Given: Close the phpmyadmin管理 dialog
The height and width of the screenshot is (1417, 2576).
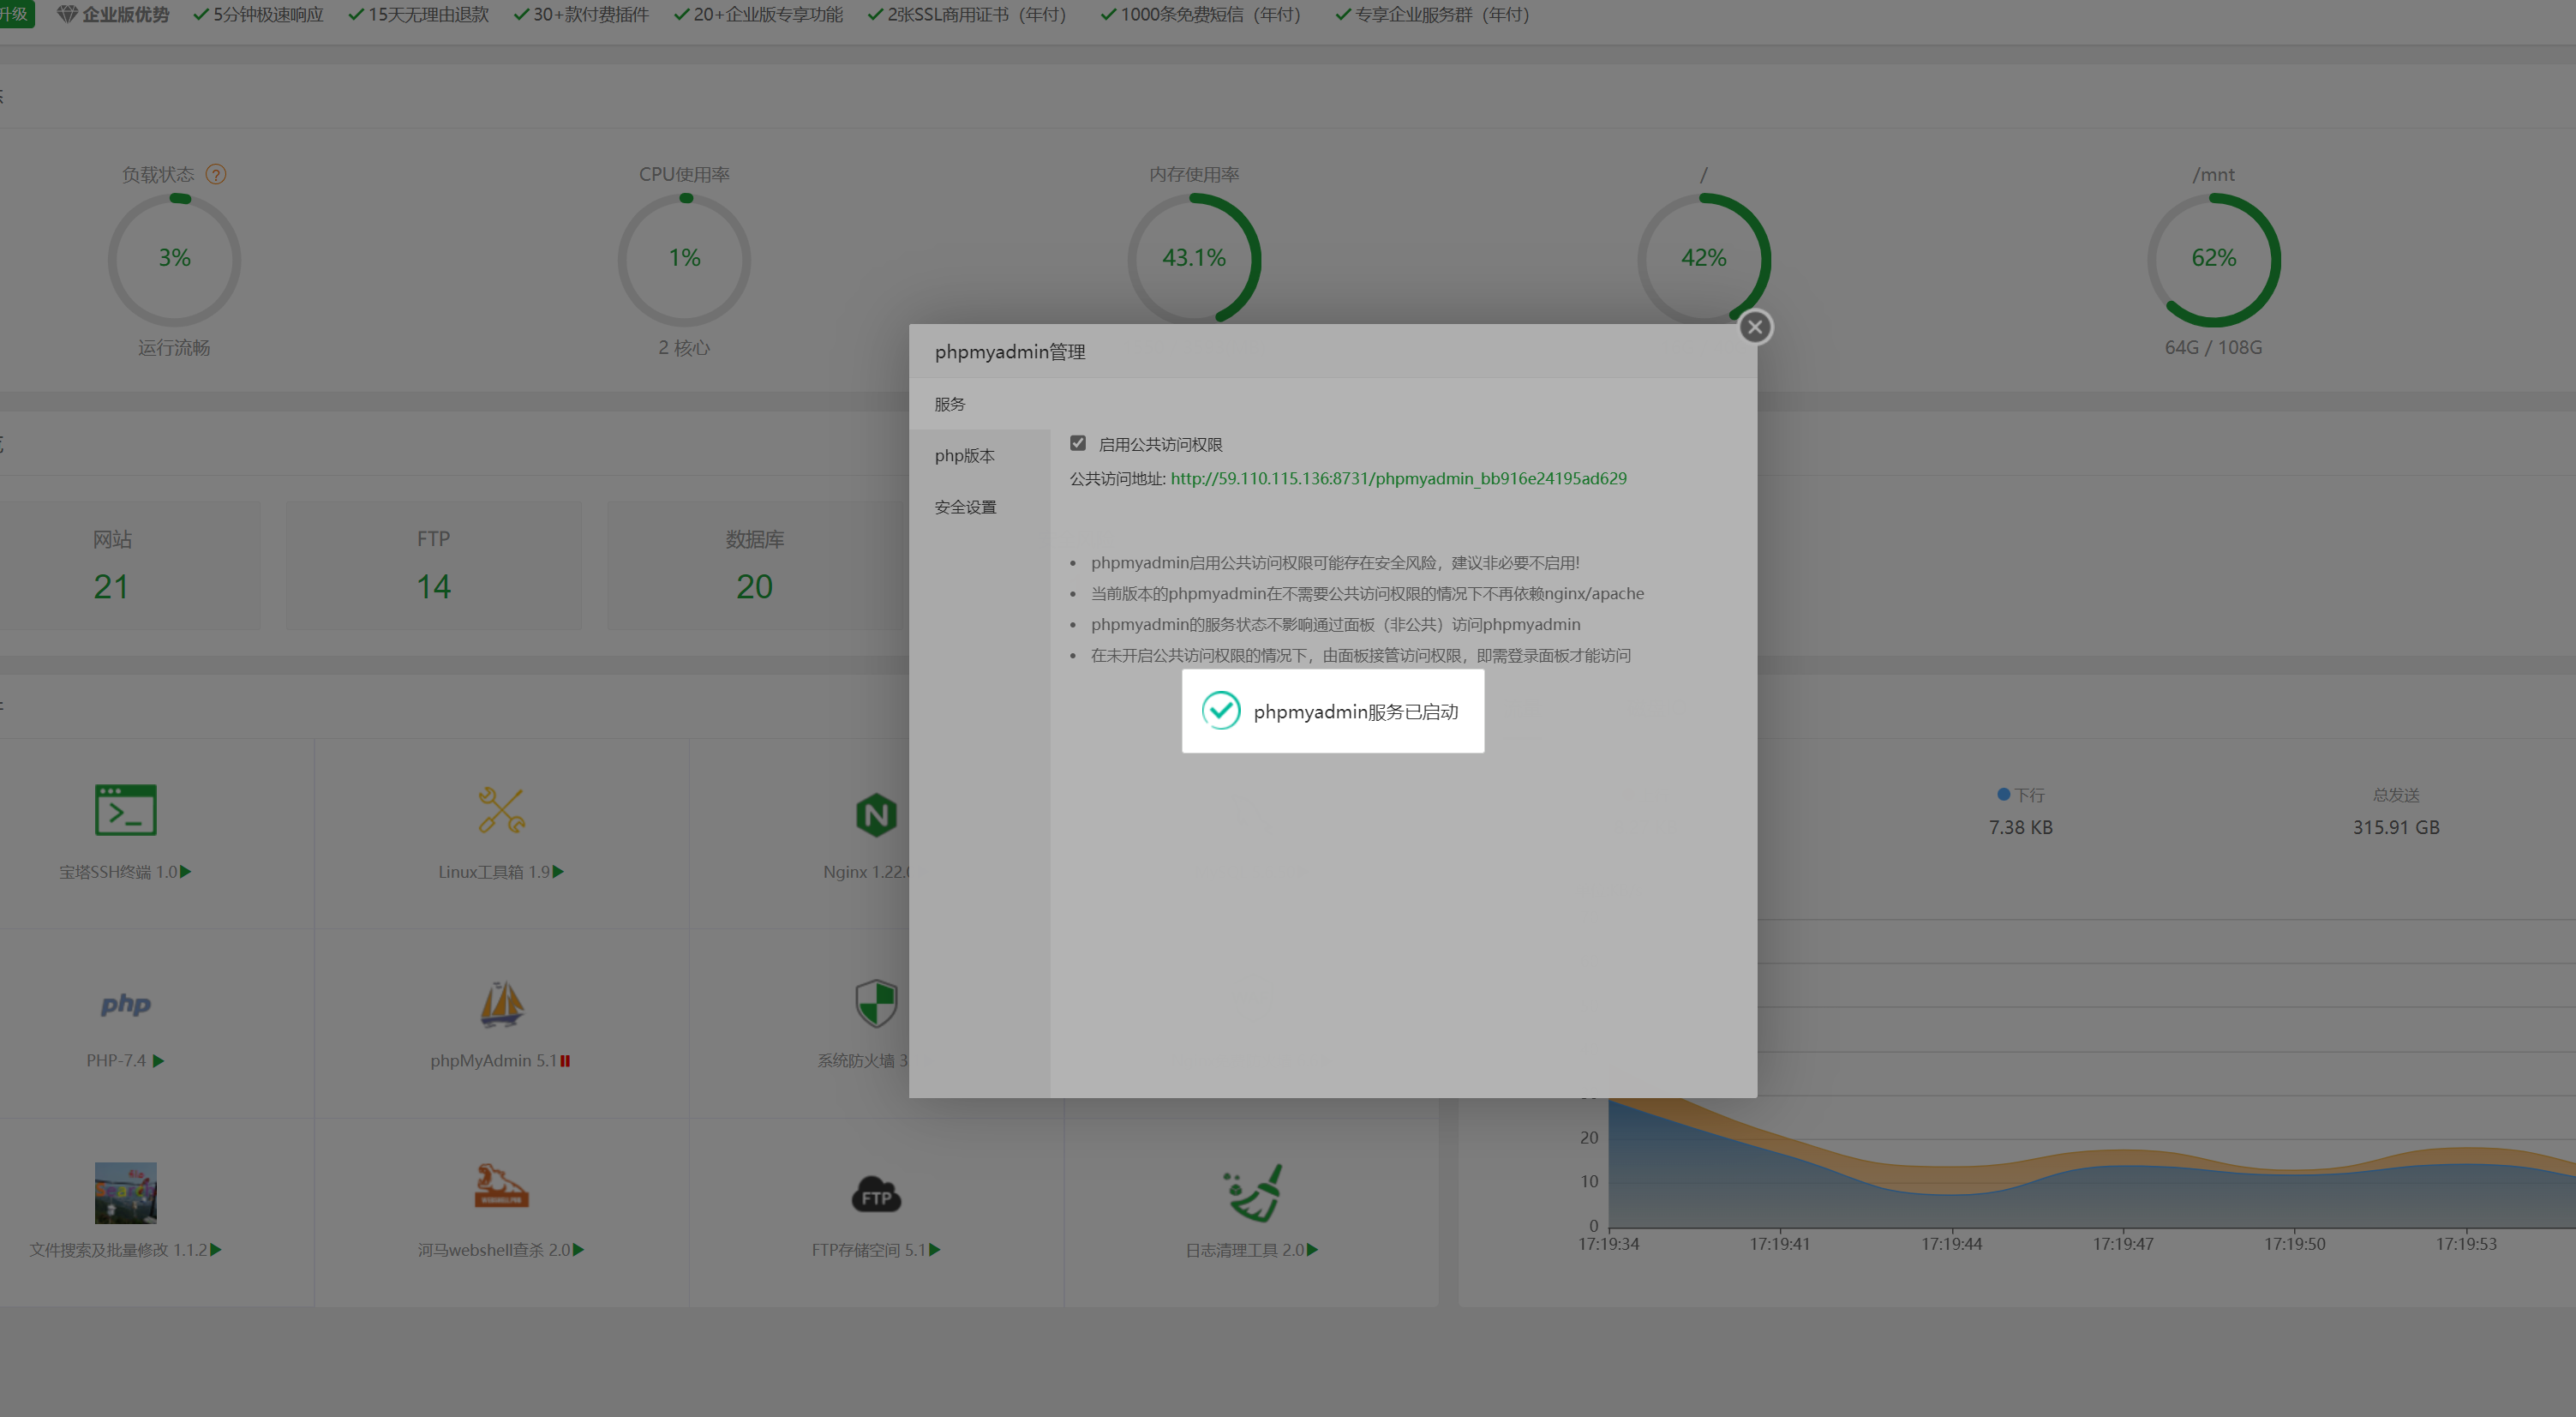Looking at the screenshot, I should pos(1754,327).
